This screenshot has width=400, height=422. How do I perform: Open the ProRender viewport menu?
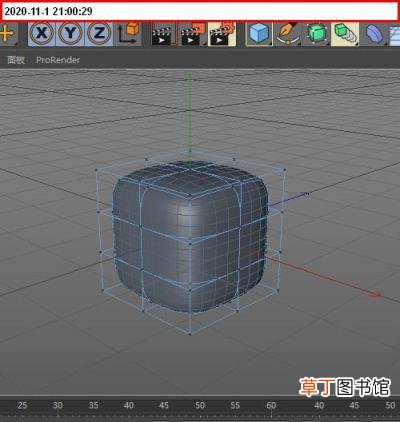click(58, 60)
